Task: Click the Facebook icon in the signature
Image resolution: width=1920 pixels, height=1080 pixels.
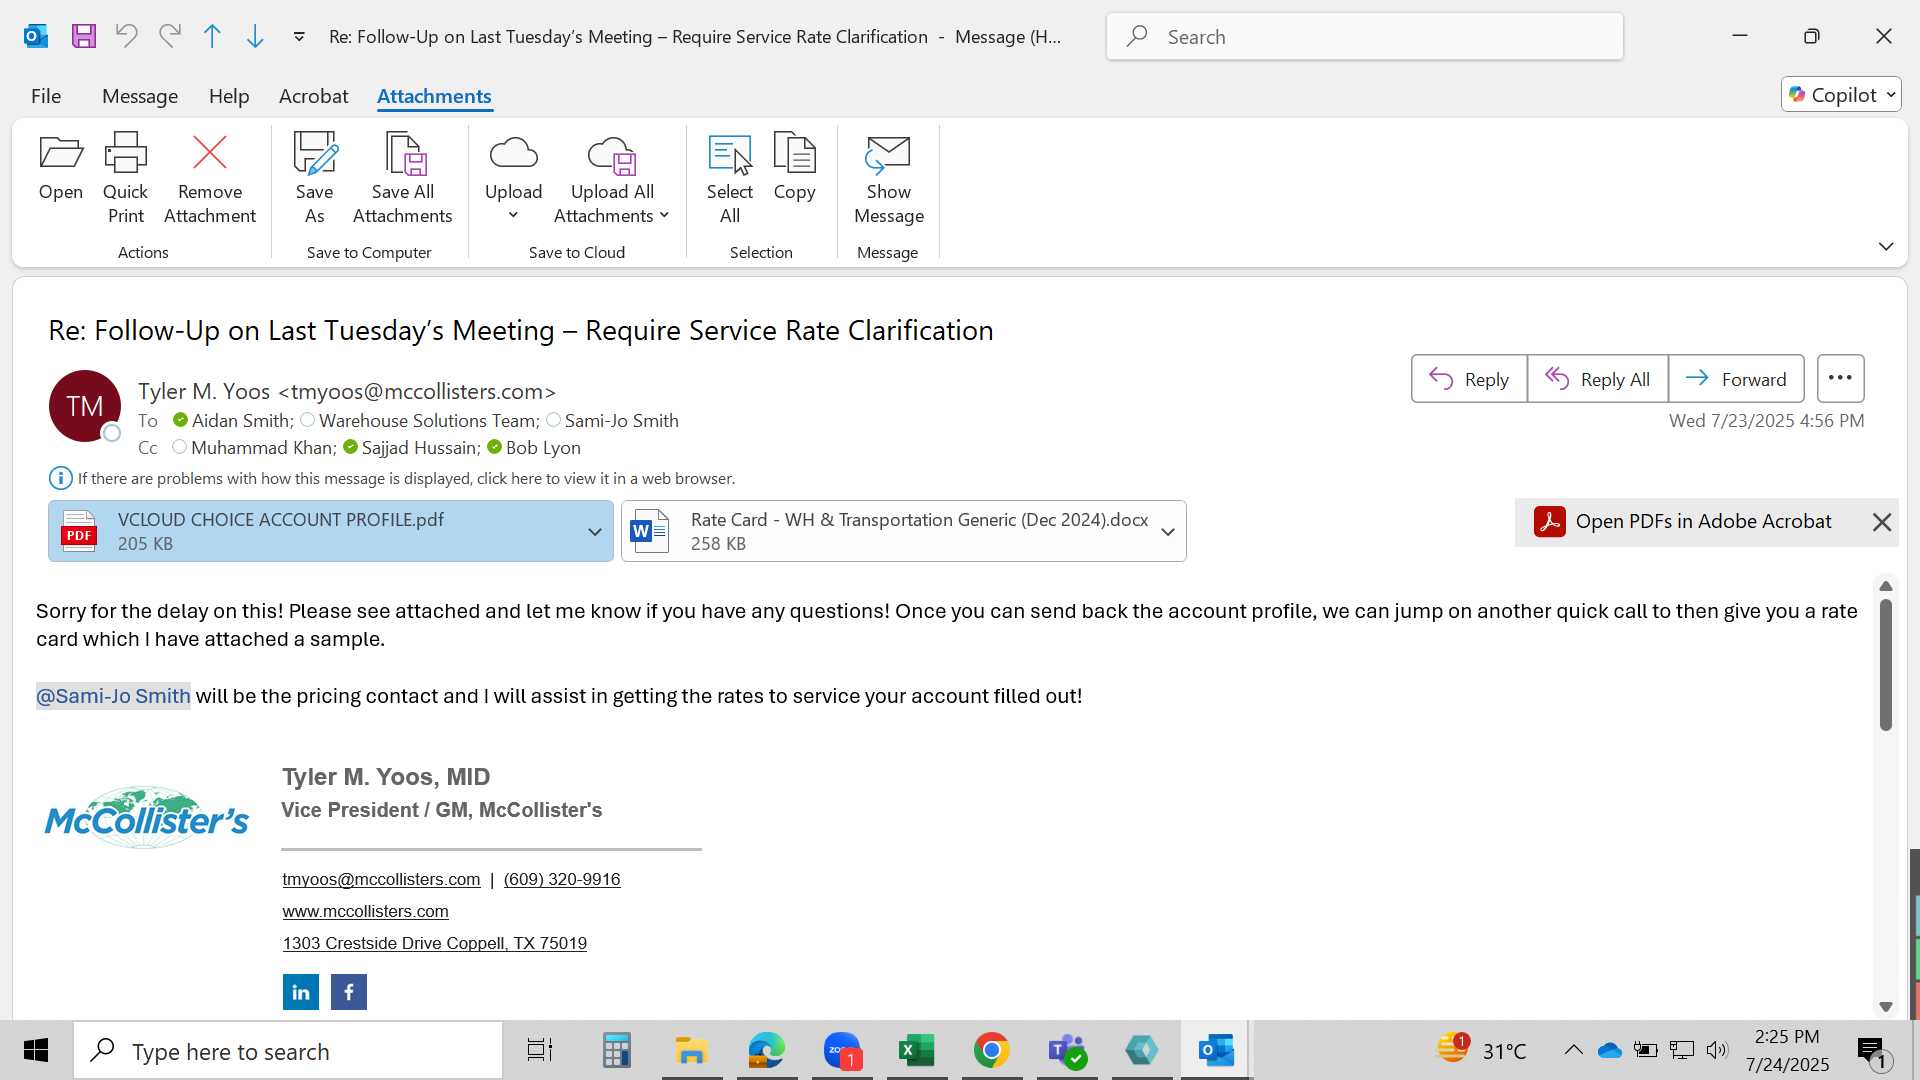Action: (349, 992)
